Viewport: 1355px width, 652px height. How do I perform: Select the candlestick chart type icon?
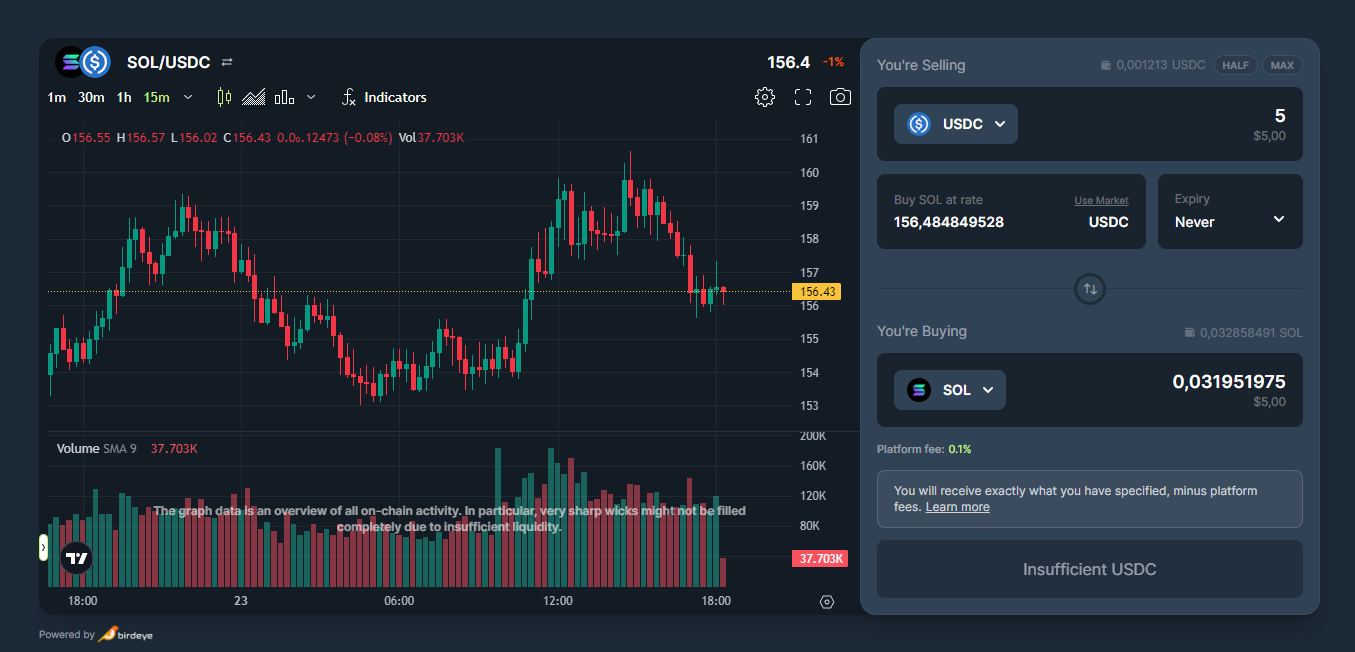[x=224, y=97]
